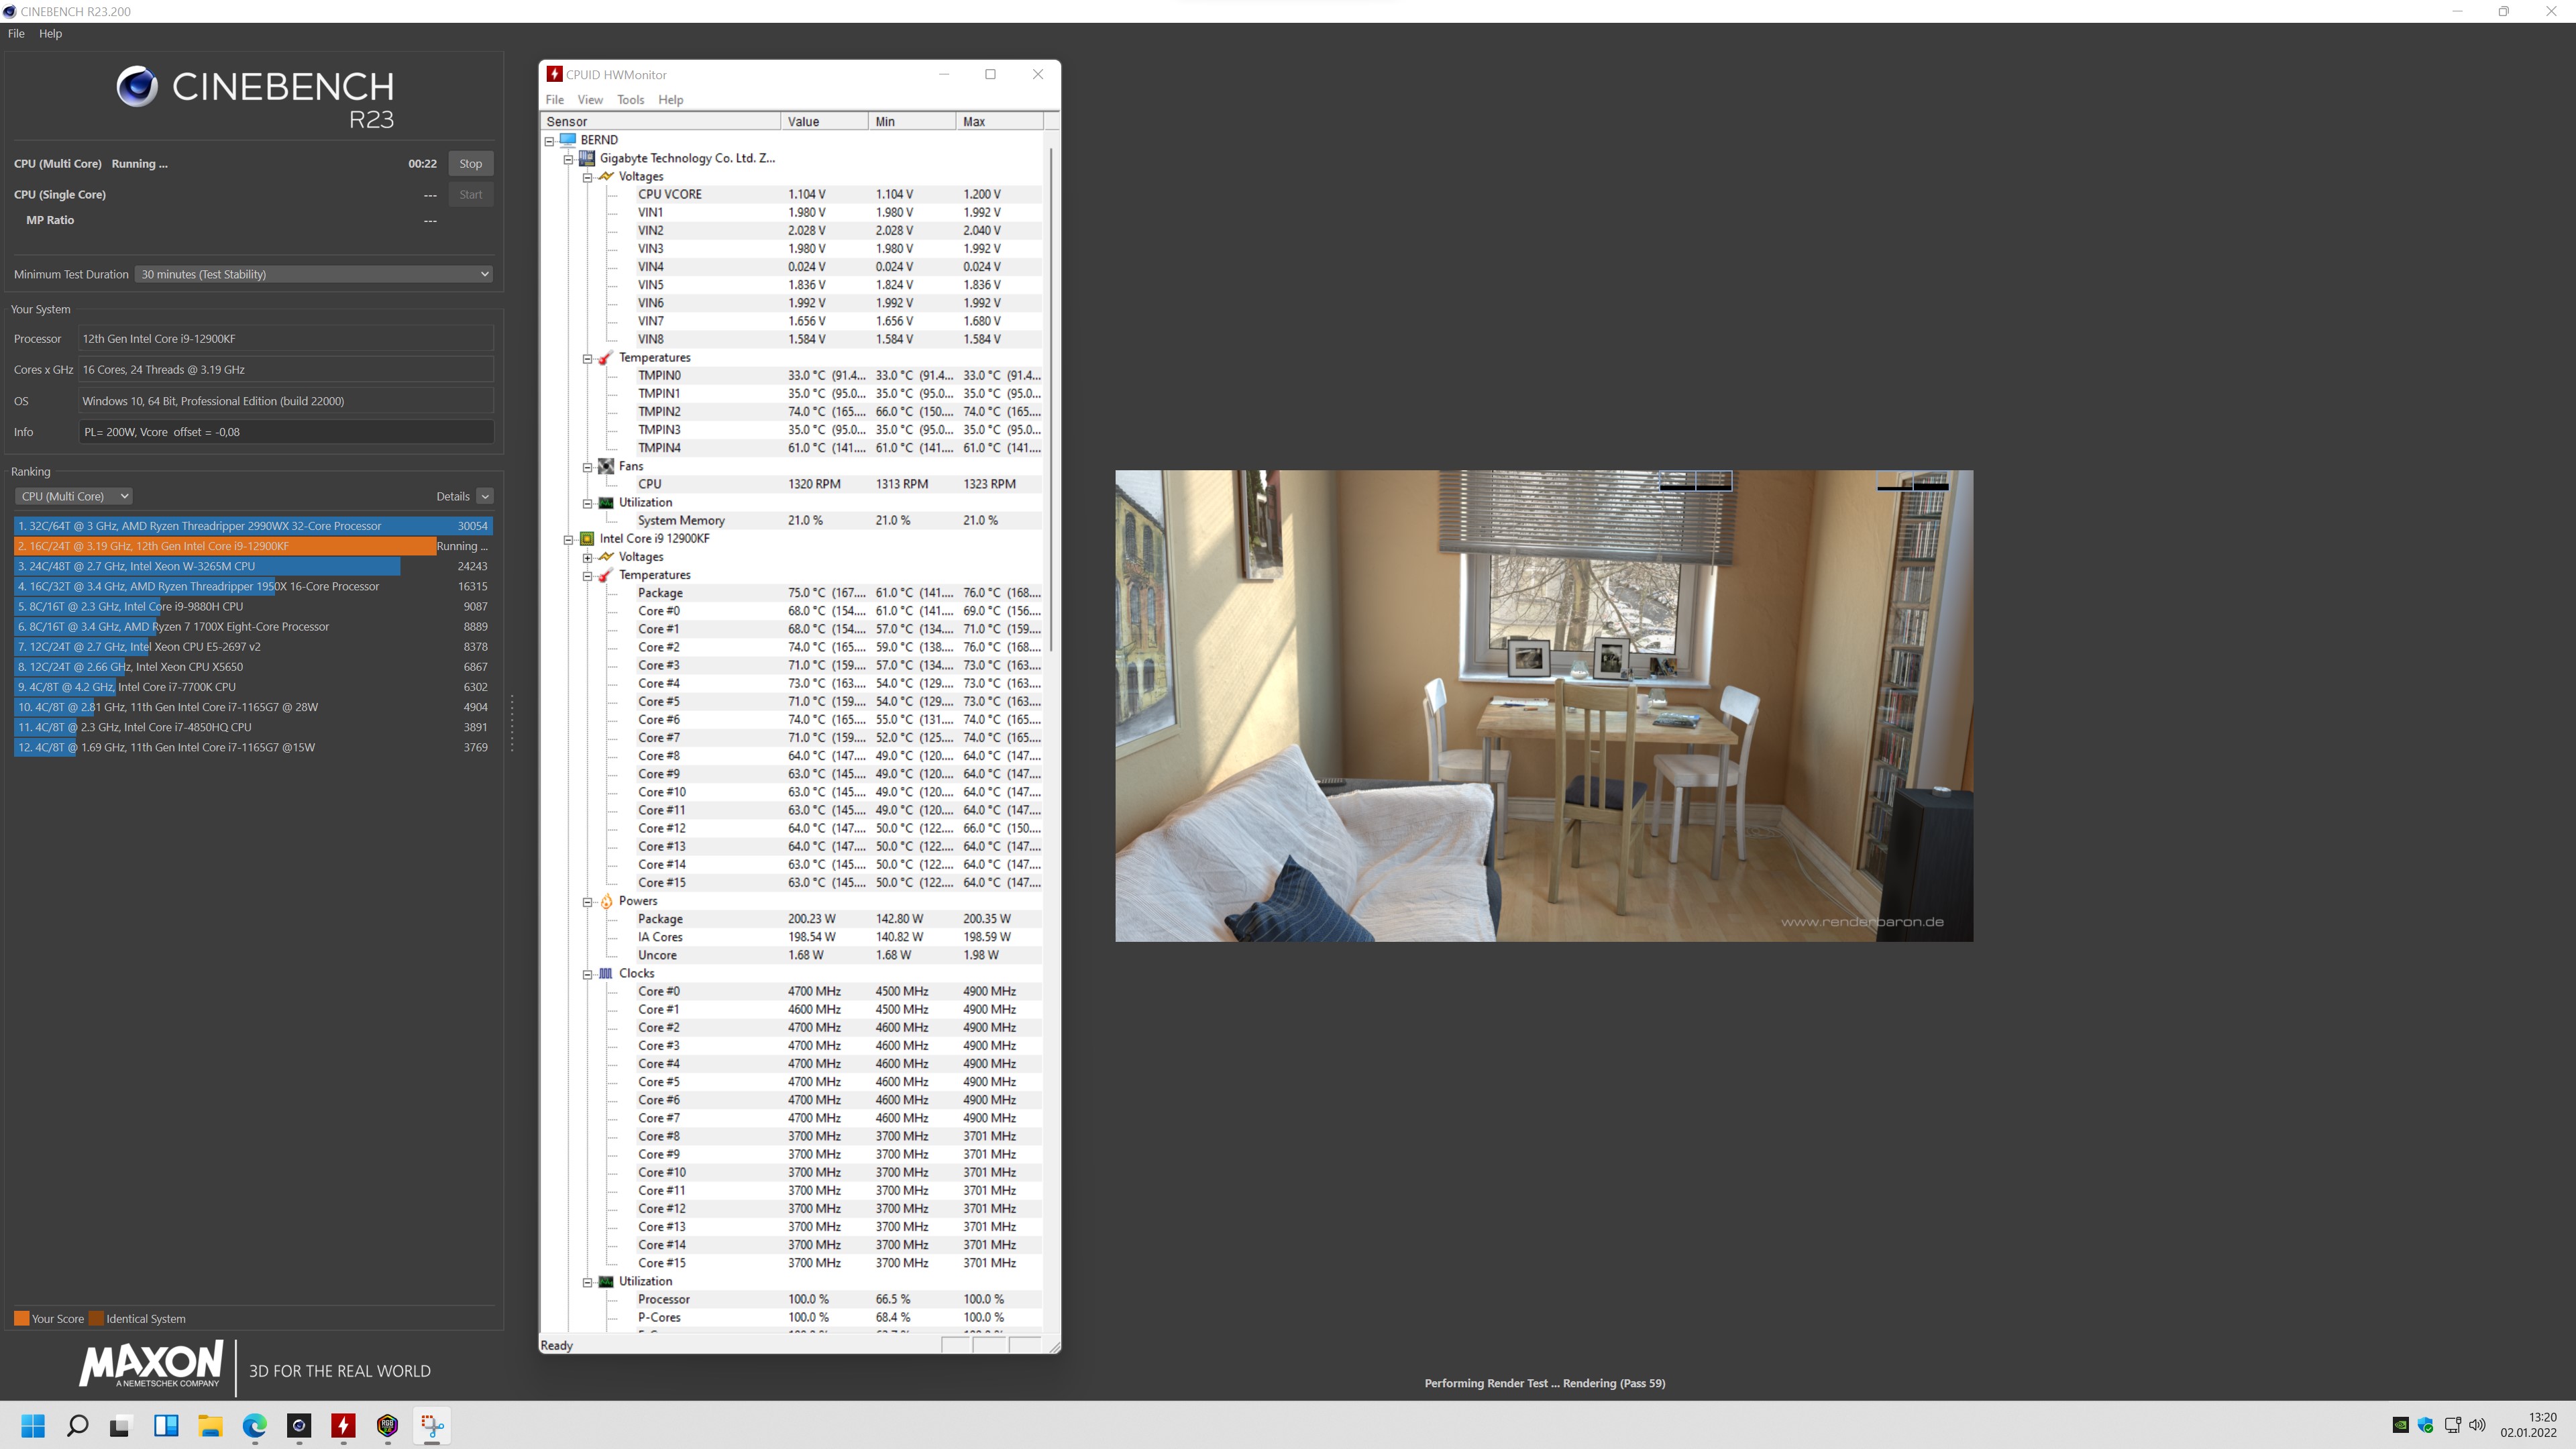Click the Info text field

[286, 432]
